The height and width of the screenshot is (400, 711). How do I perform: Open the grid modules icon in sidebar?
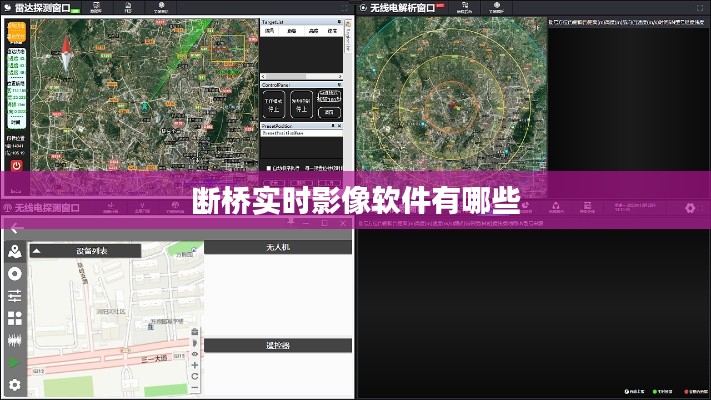pos(15,318)
